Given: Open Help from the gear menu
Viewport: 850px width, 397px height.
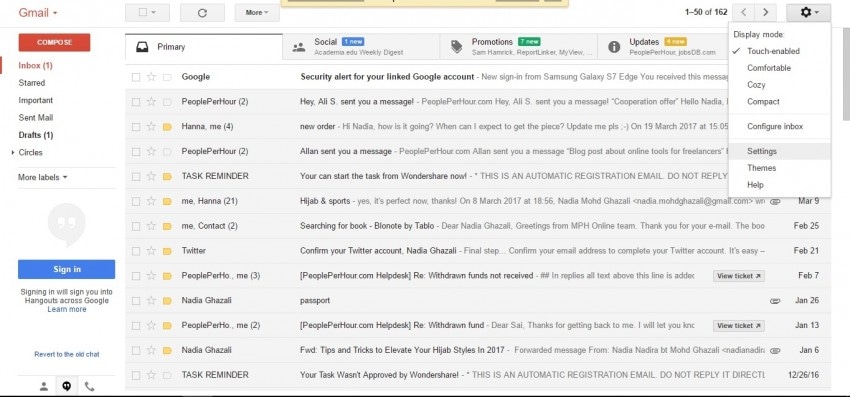Looking at the screenshot, I should click(779, 185).
